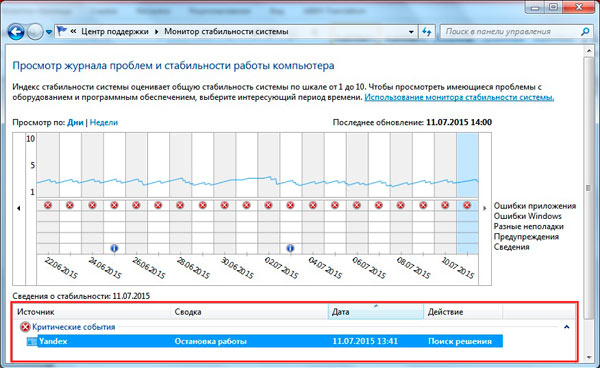Click the red icon beside Критические события

coord(25,327)
